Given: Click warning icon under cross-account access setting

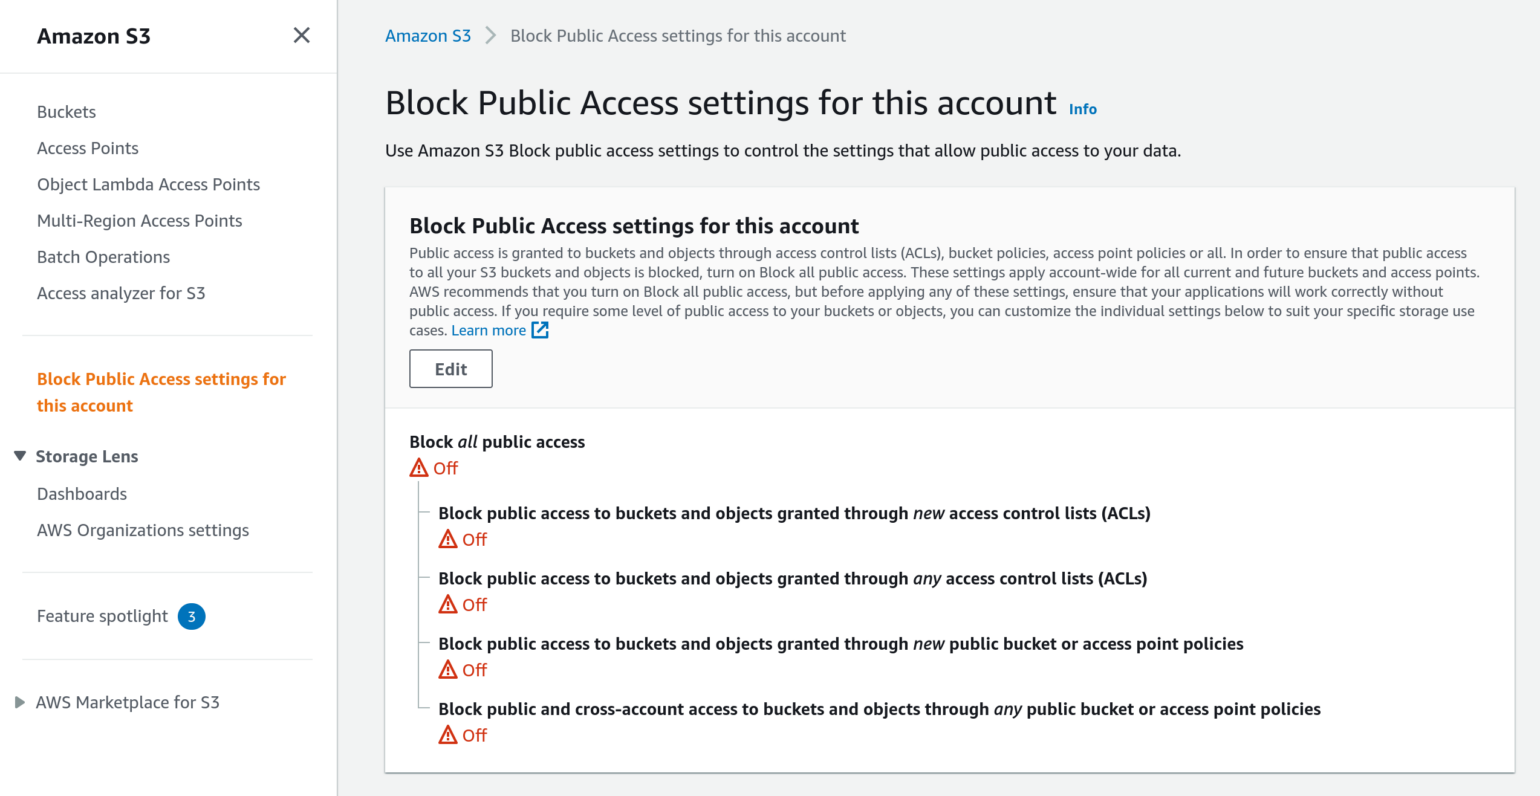Looking at the screenshot, I should coord(448,735).
